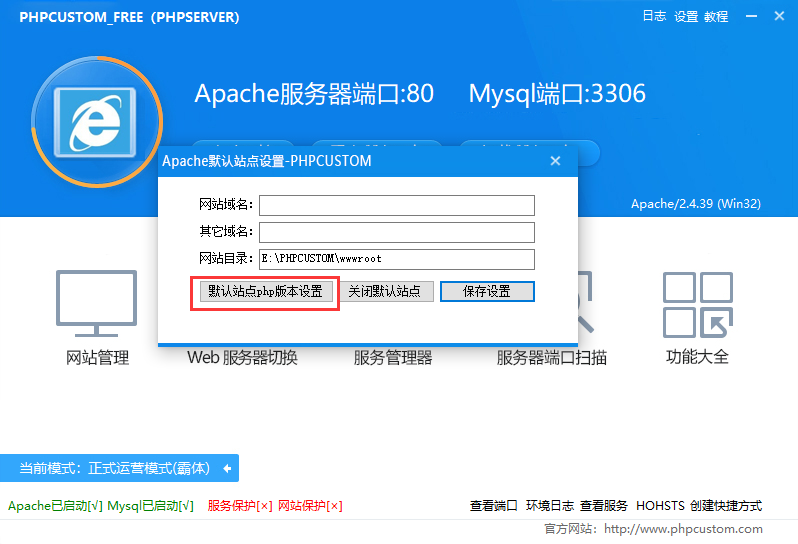Screen dimensions: 798x544
Task: Click the 当前模式 正式运营模式 banner
Action: 119,468
